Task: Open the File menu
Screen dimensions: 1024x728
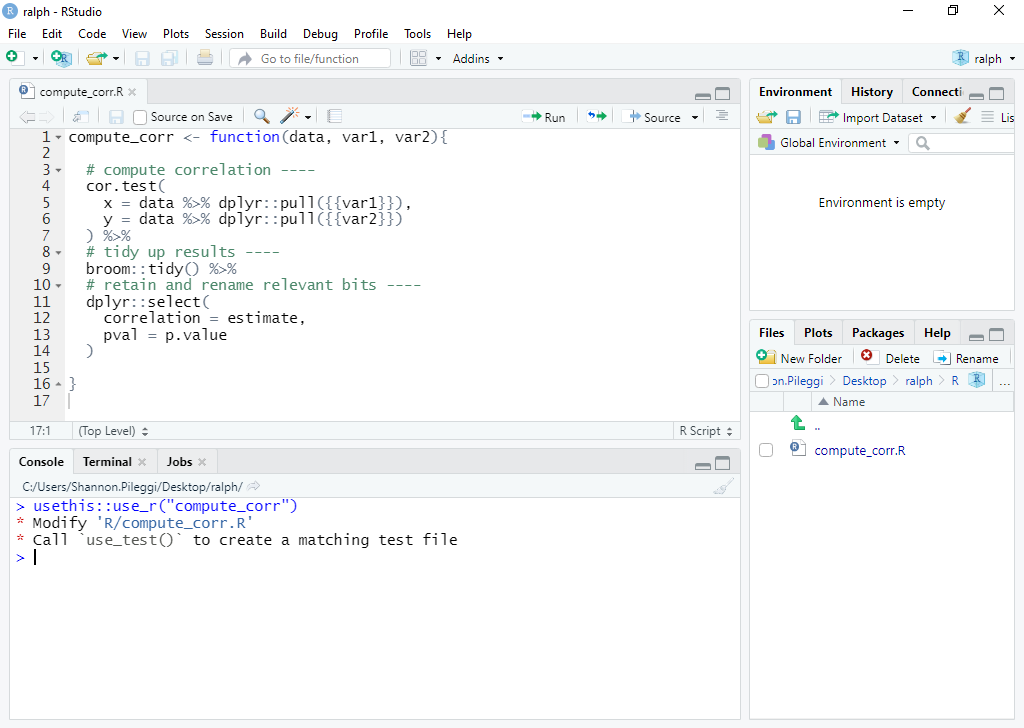Action: click(x=17, y=34)
